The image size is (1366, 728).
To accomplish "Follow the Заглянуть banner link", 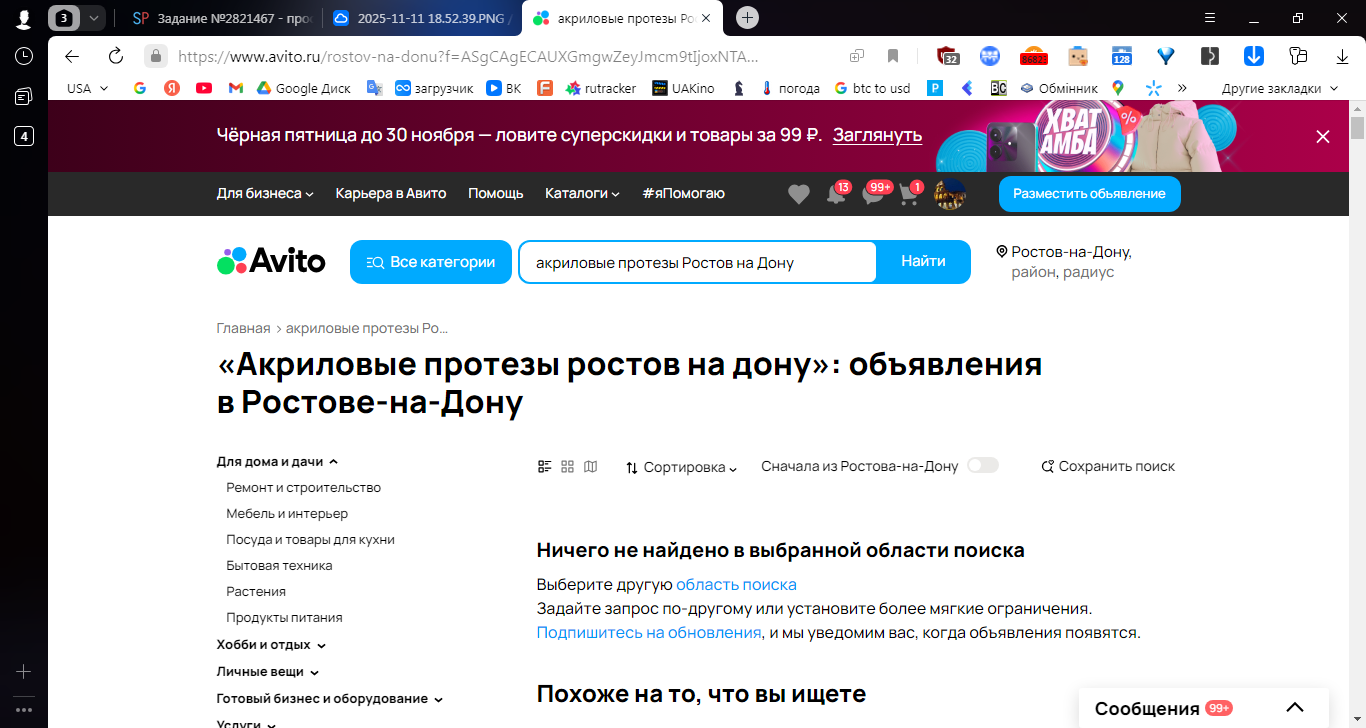I will click(878, 135).
